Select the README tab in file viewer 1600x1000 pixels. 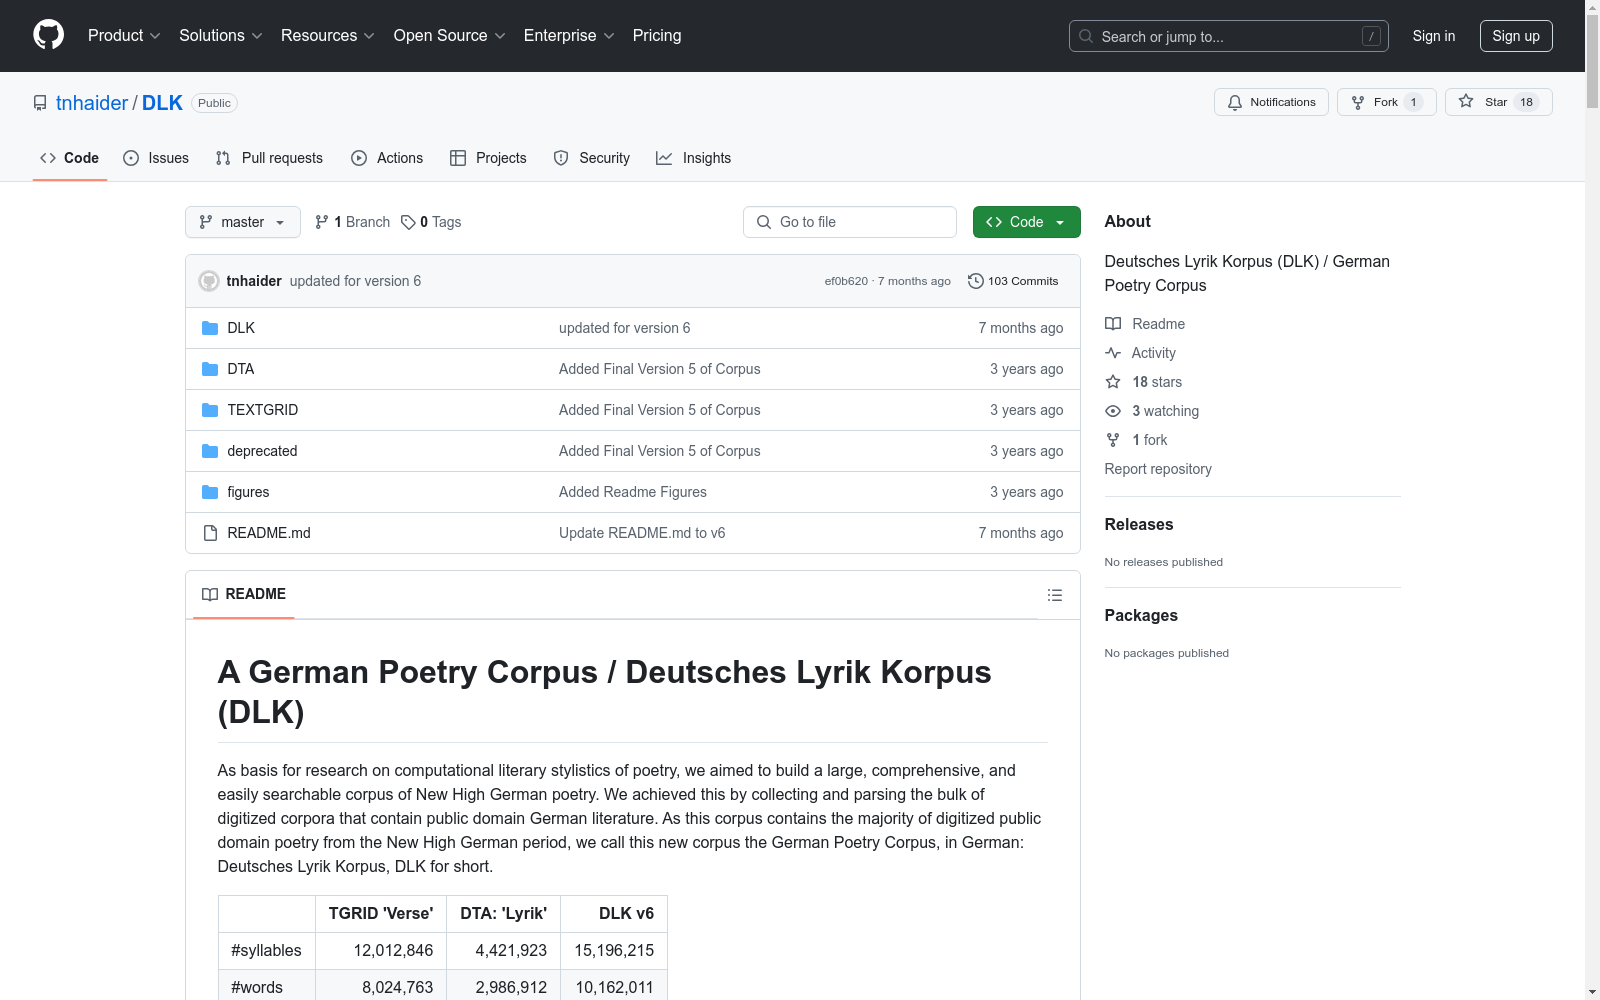point(244,594)
